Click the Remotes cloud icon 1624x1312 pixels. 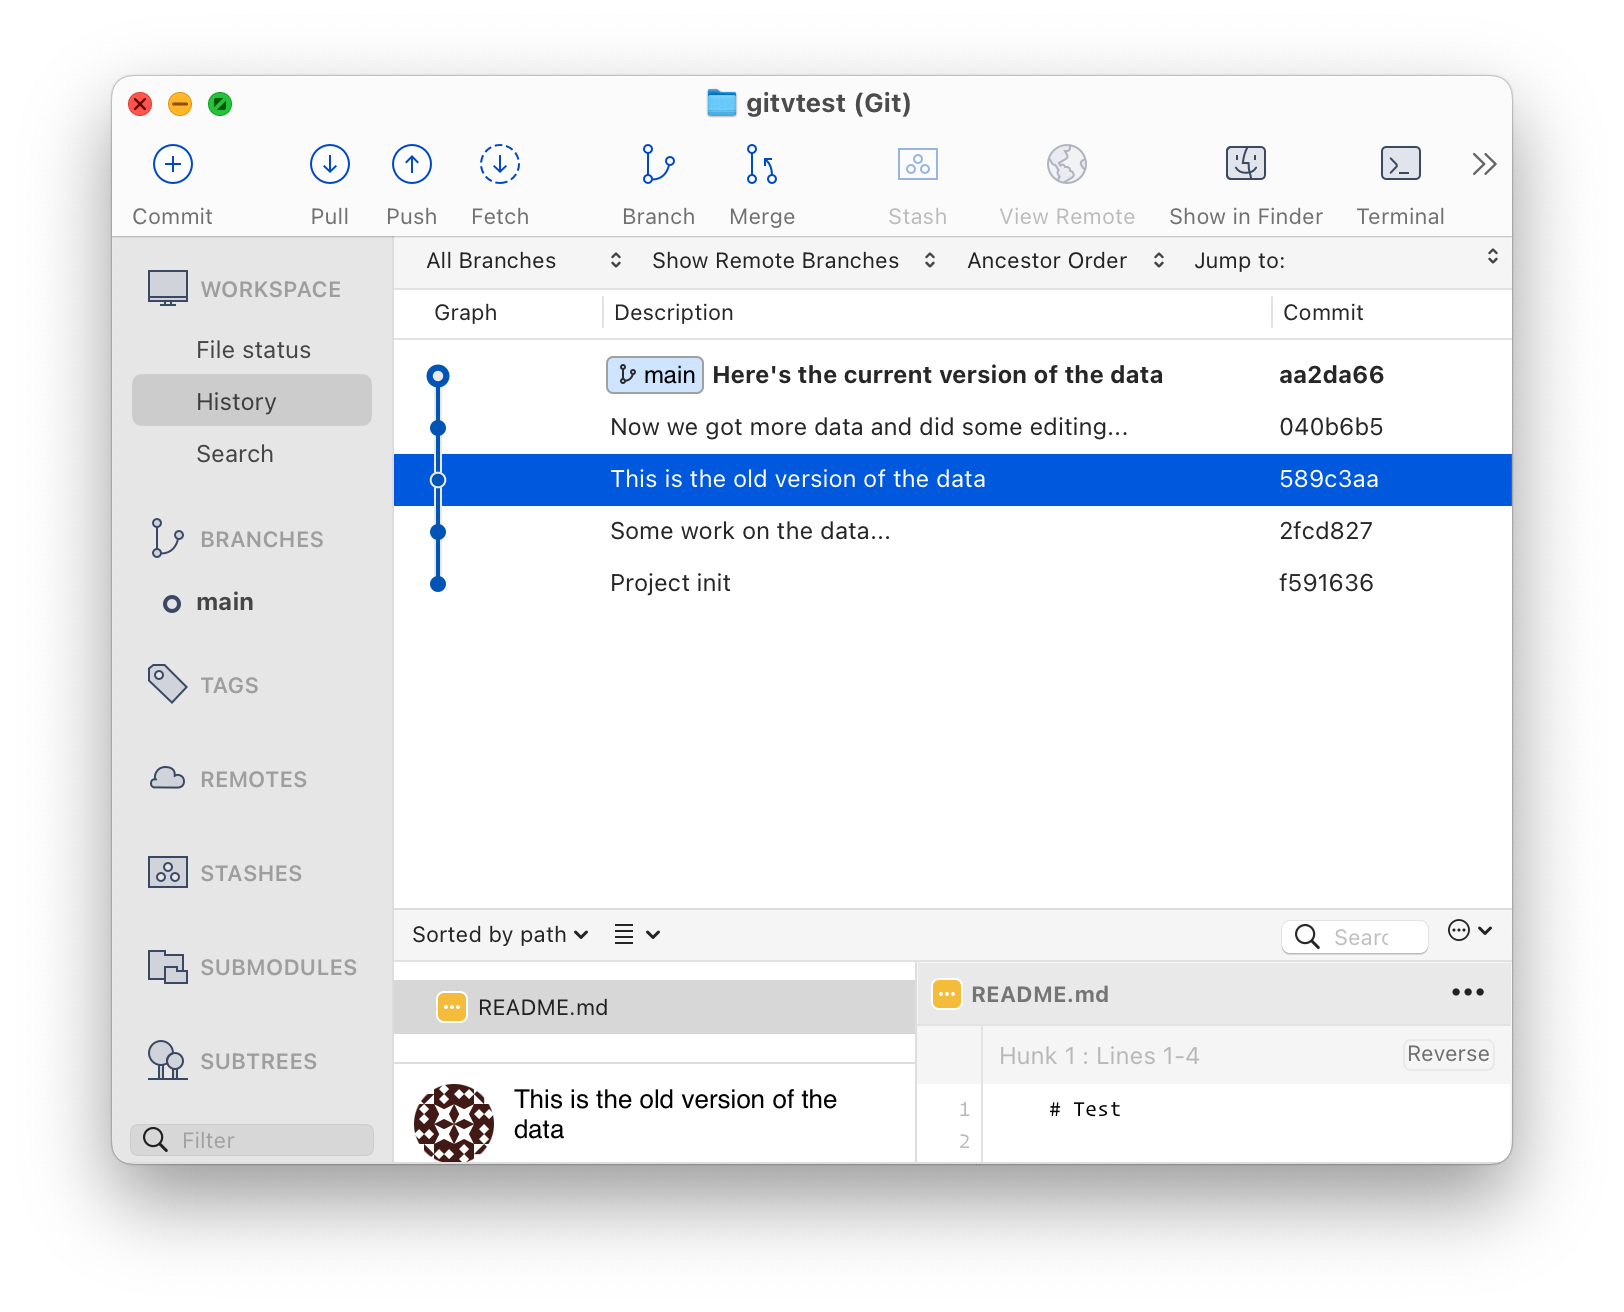167,778
